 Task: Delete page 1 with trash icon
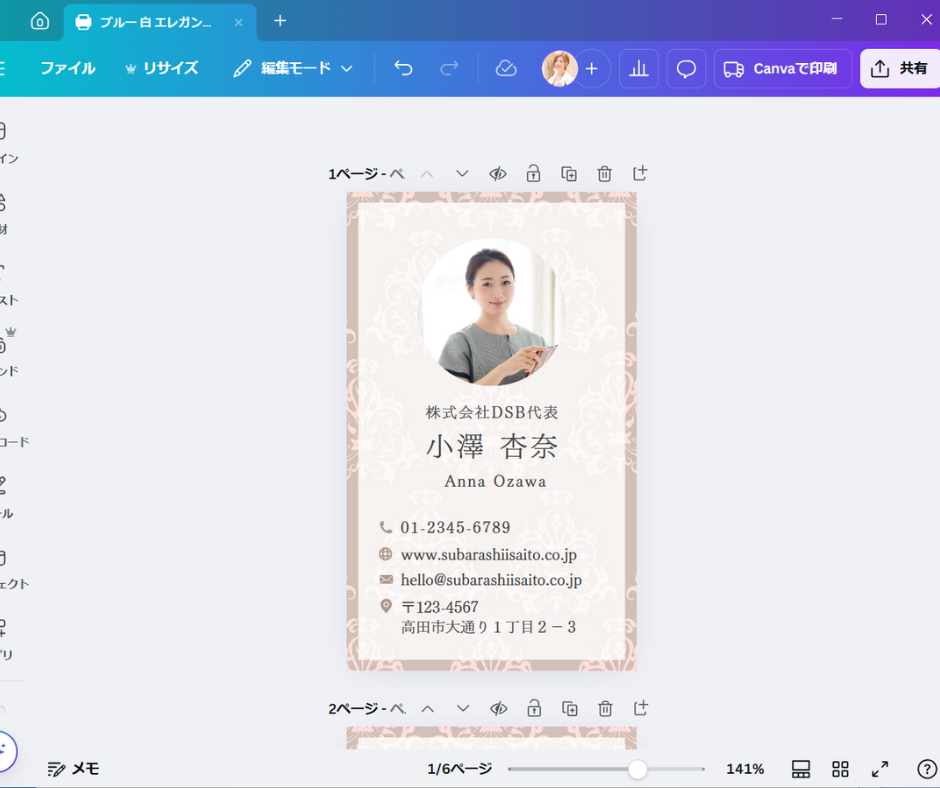pos(605,173)
